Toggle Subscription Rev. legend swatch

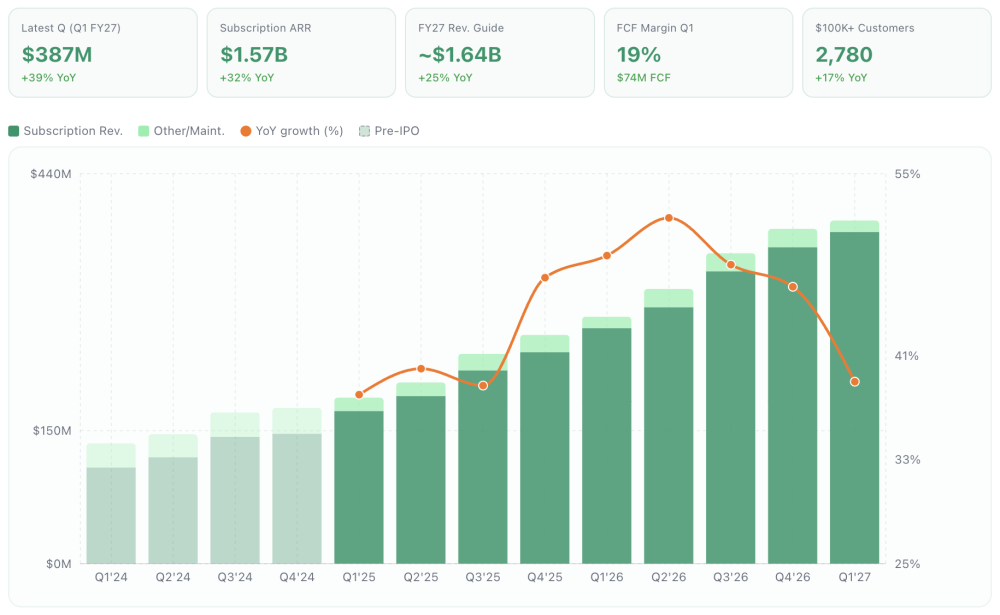(x=13, y=131)
